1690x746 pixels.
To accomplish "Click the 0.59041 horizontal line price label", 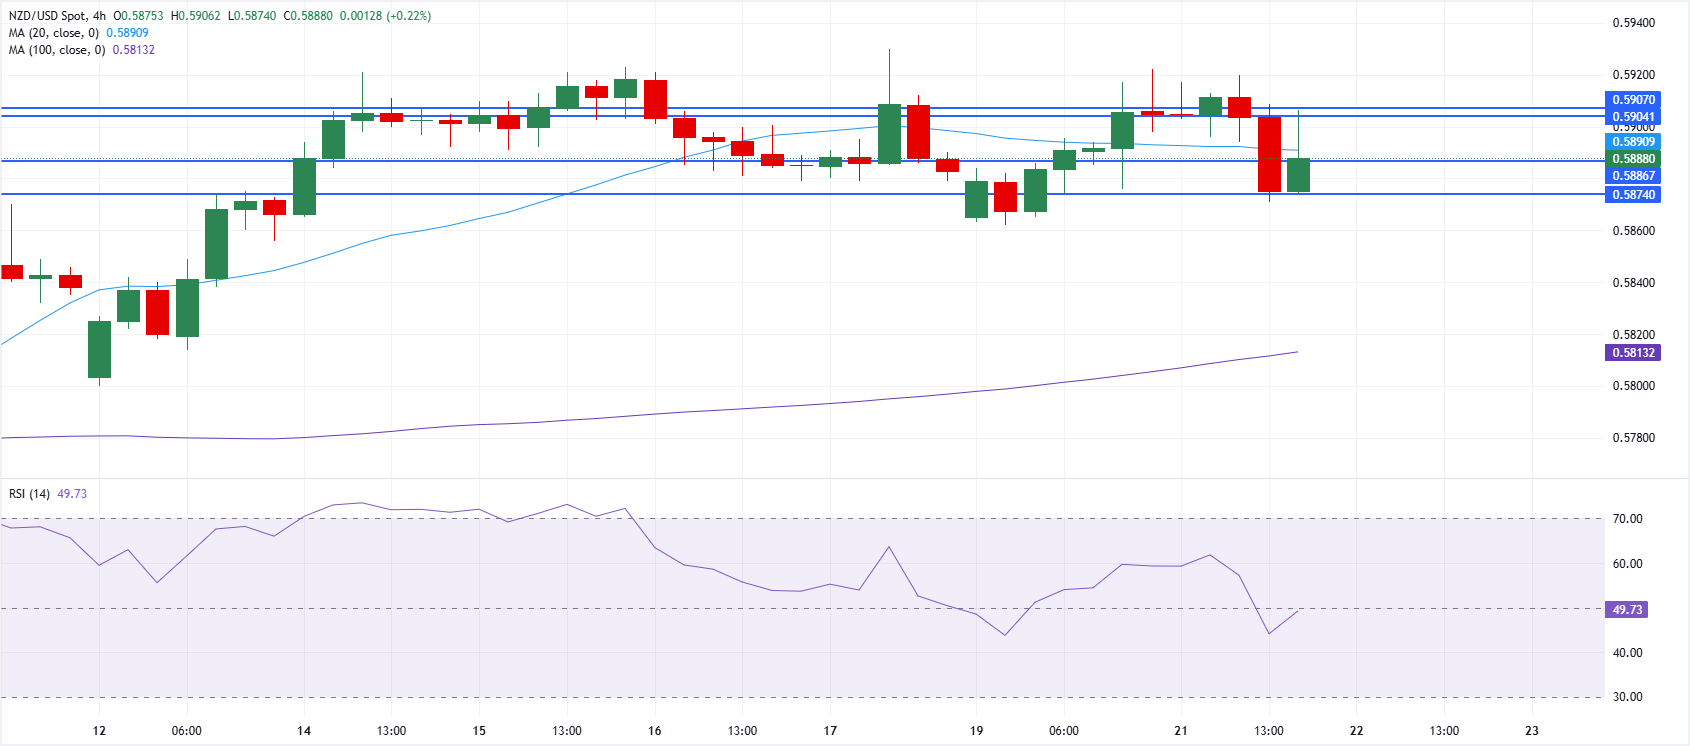I will pyautogui.click(x=1632, y=117).
